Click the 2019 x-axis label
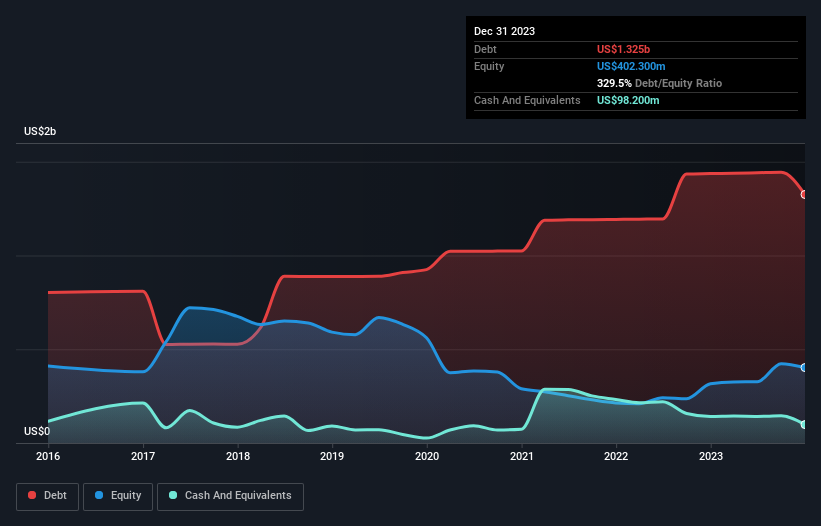Screen dimensions: 821x526 (x=332, y=456)
